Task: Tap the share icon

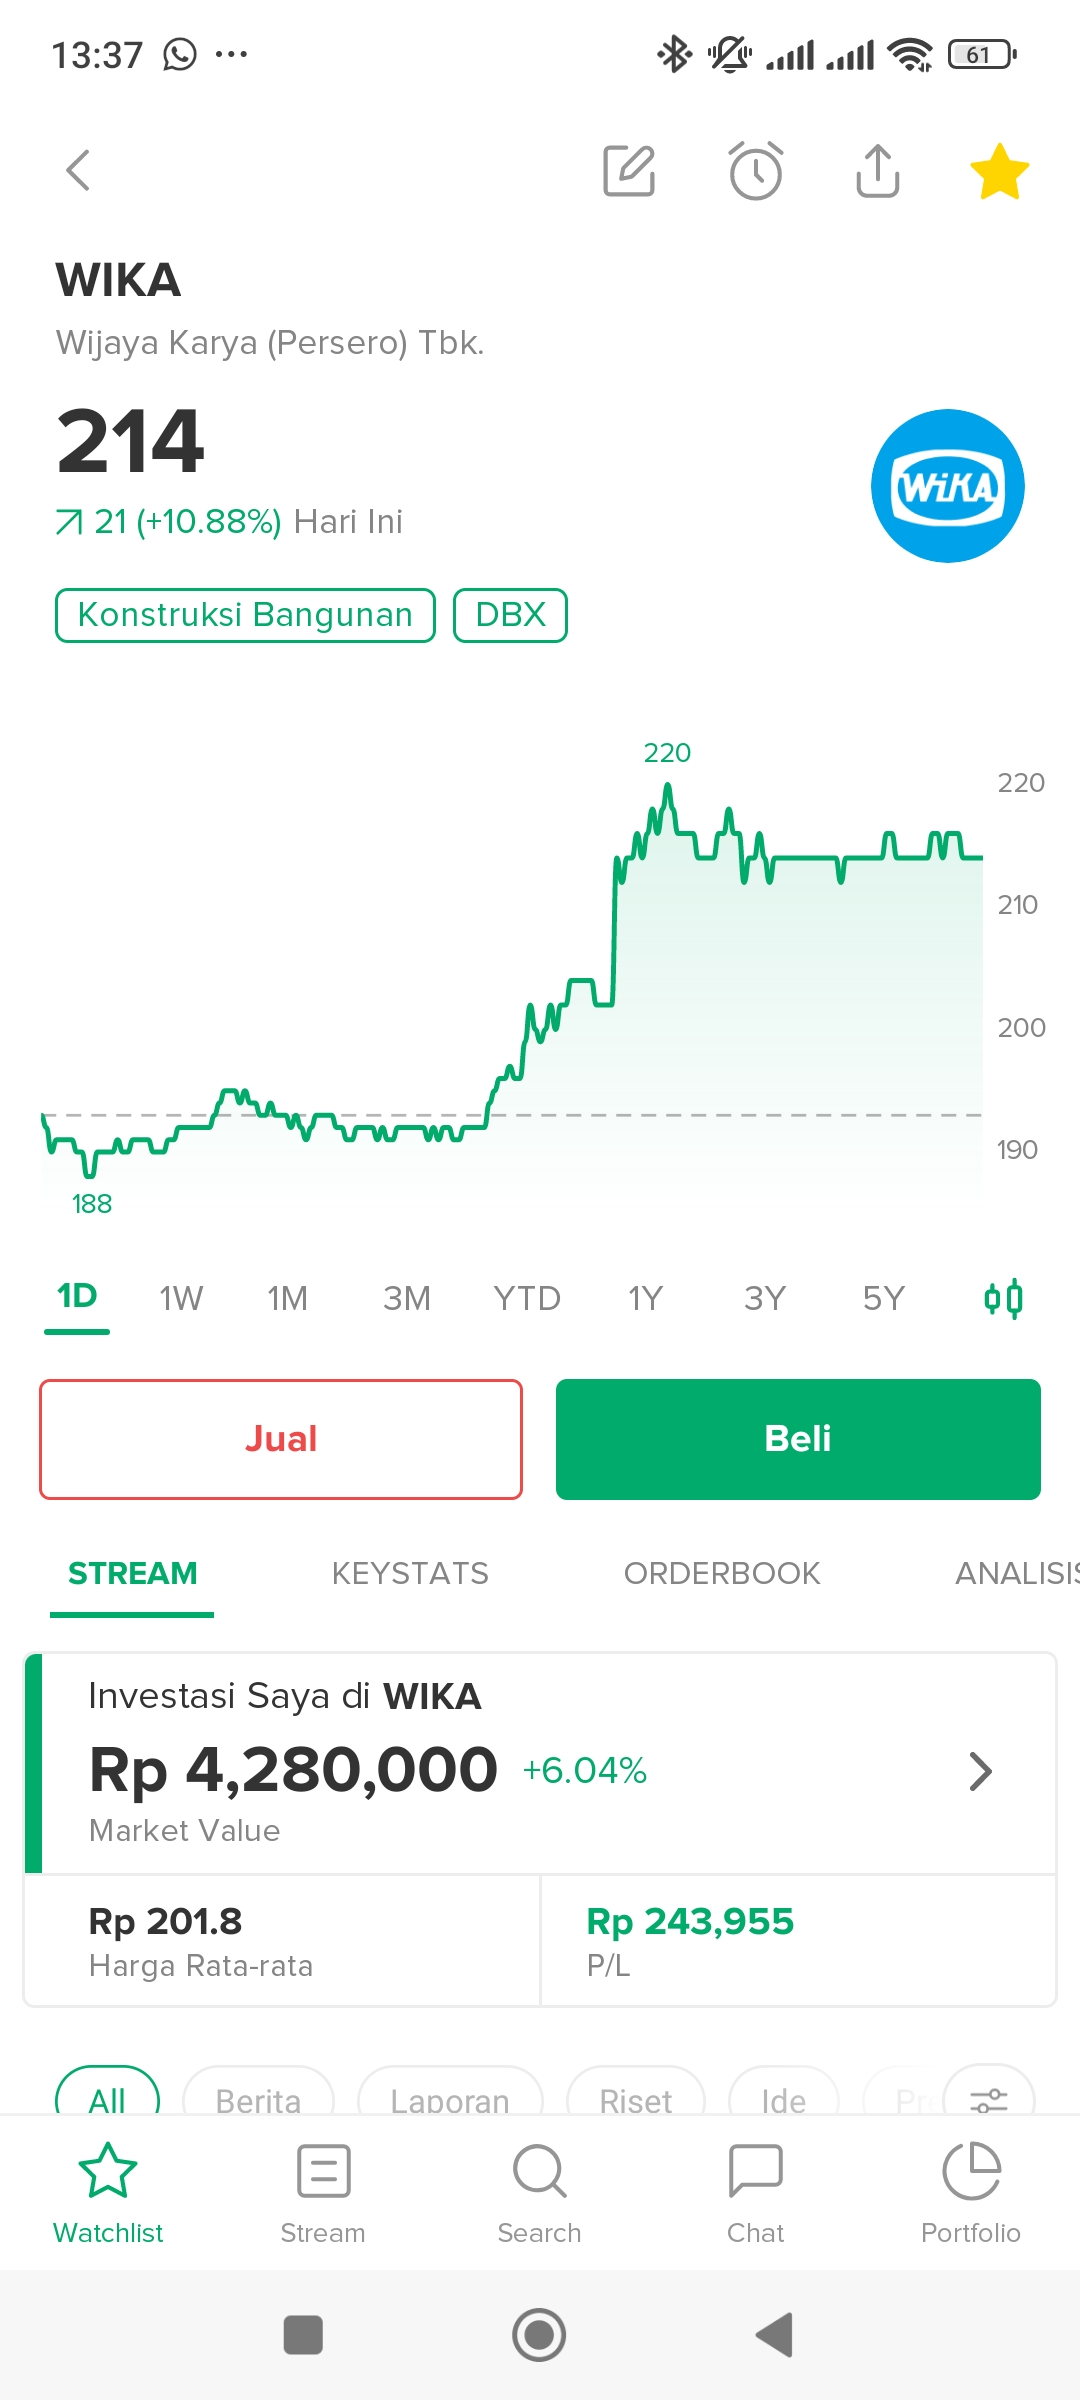Action: pyautogui.click(x=878, y=171)
